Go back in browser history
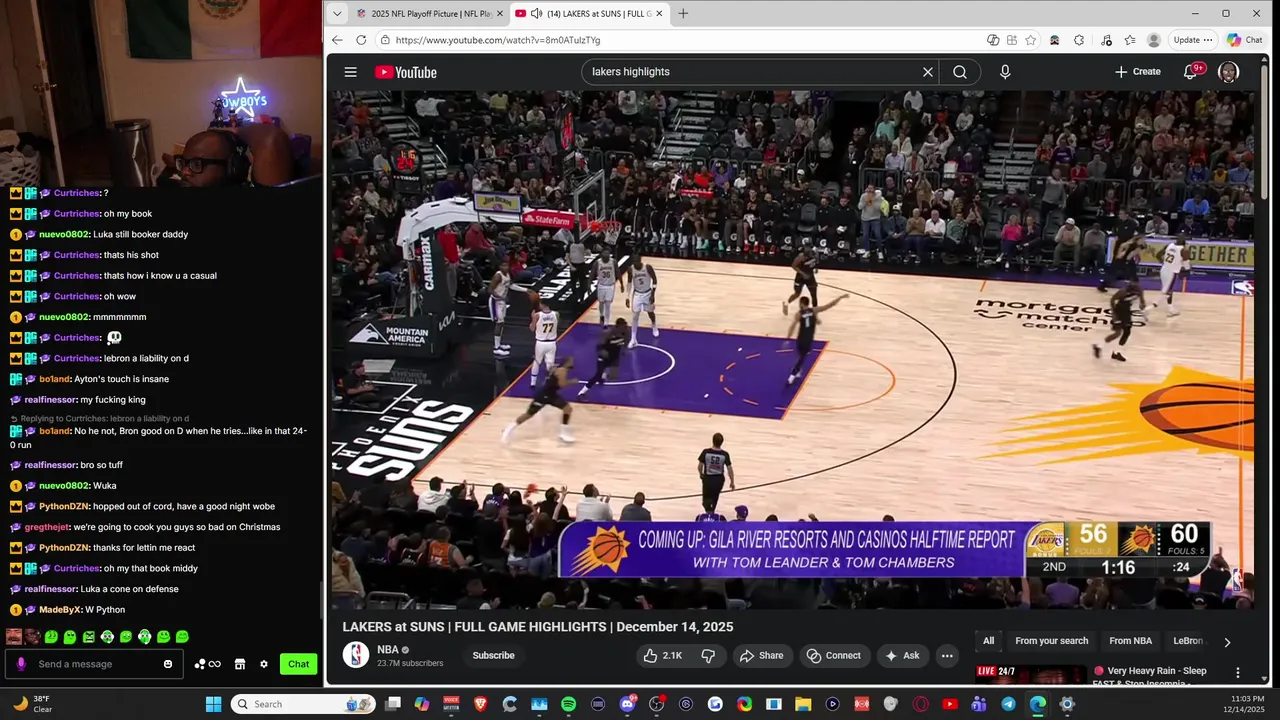This screenshot has height=720, width=1280. 337,40
